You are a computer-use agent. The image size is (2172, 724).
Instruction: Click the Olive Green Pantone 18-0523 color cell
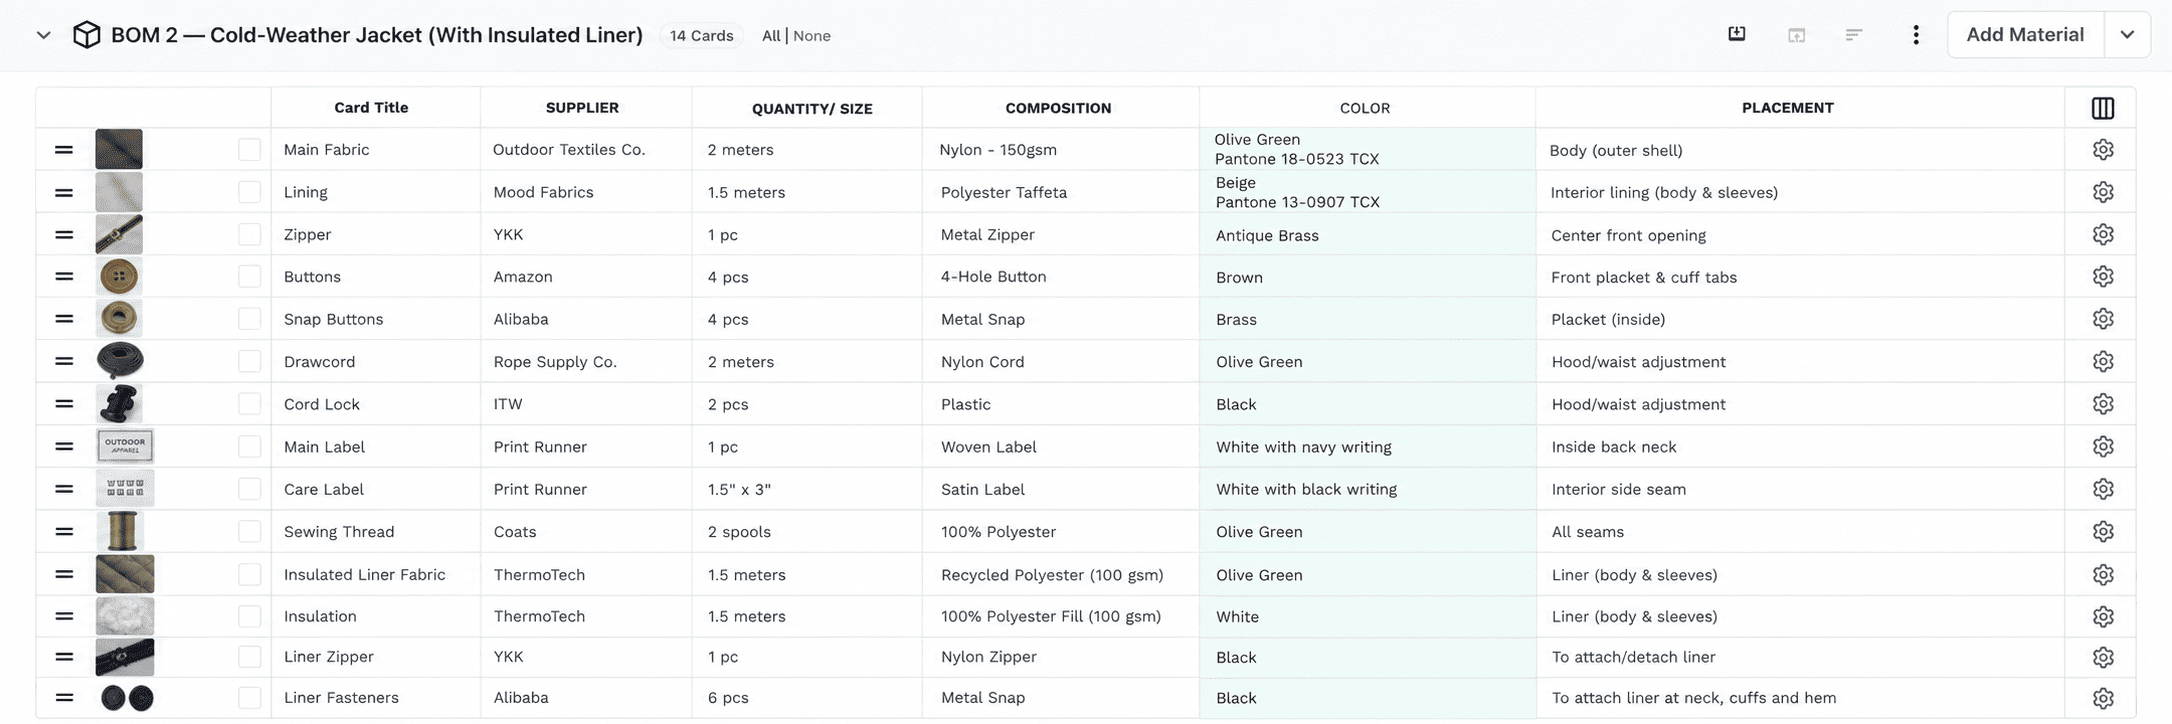[1367, 149]
